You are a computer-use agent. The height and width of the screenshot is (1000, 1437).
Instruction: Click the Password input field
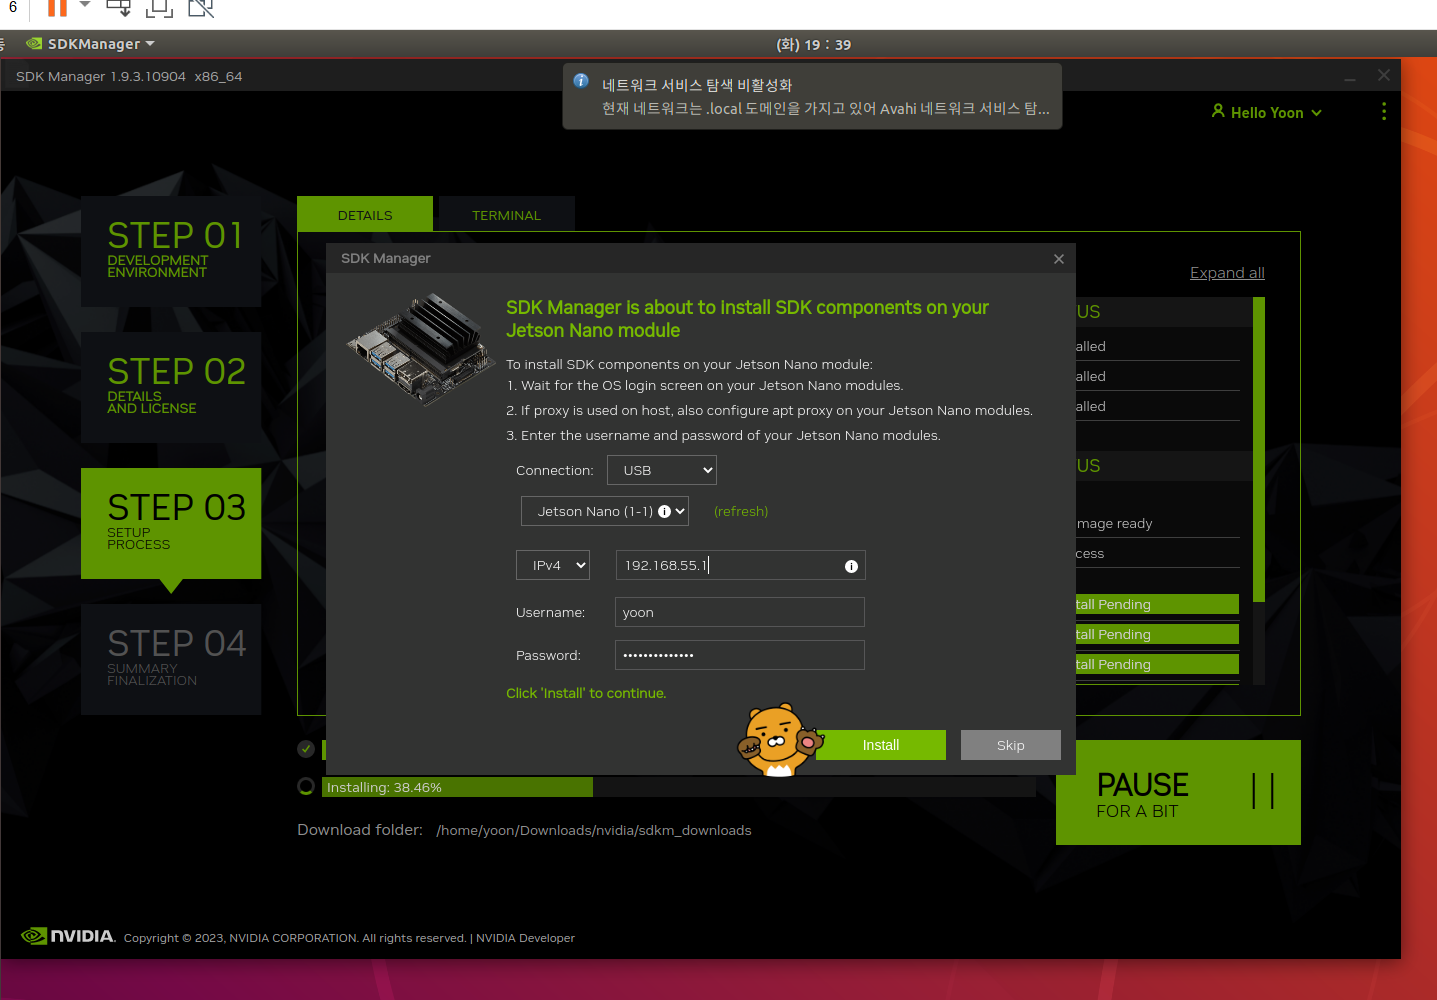740,655
